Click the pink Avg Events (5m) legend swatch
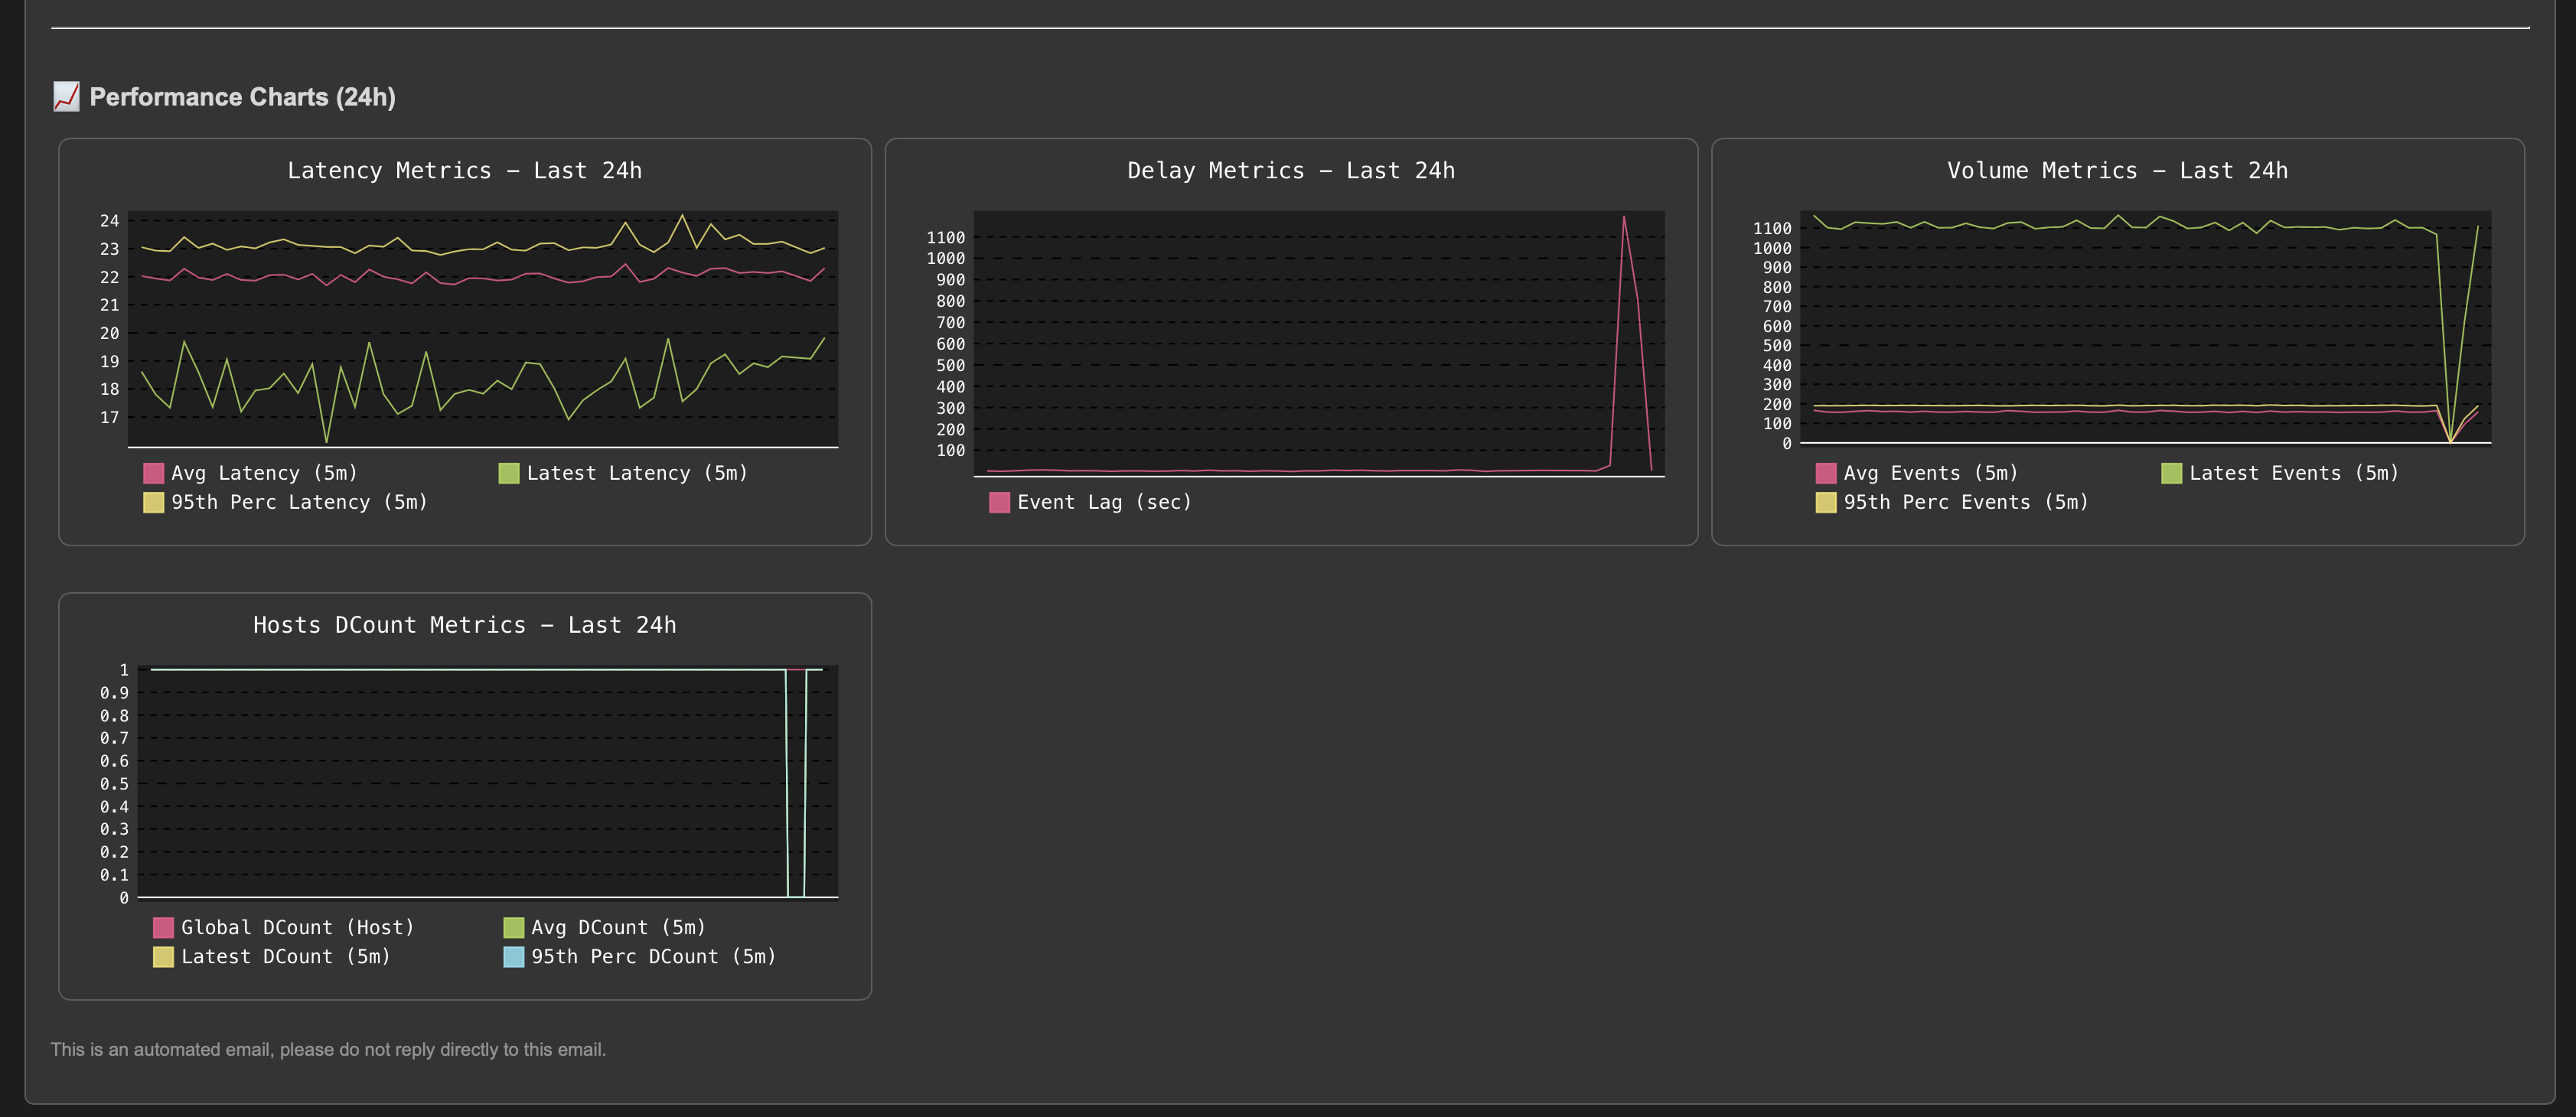Image resolution: width=2576 pixels, height=1117 pixels. point(1826,473)
